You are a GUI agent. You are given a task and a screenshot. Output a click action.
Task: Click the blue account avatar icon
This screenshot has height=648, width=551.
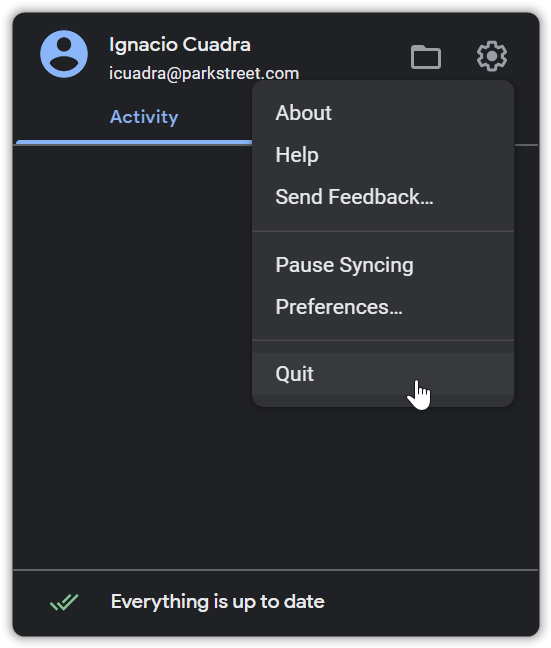64,54
